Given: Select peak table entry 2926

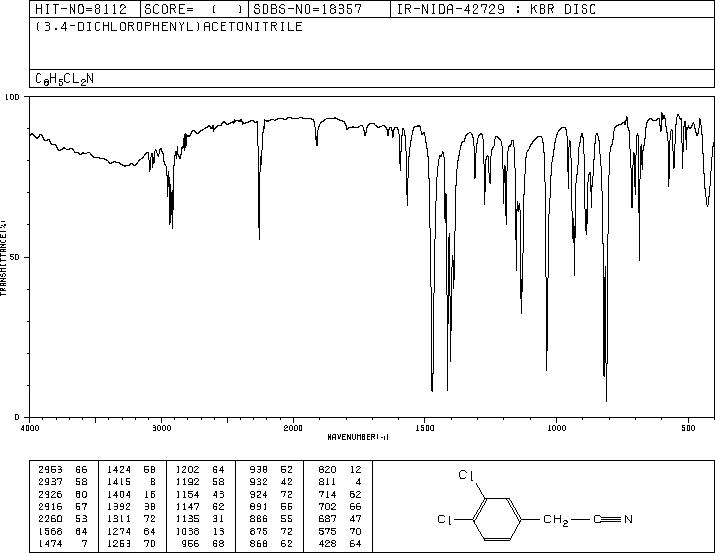Looking at the screenshot, I should click(x=62, y=494).
